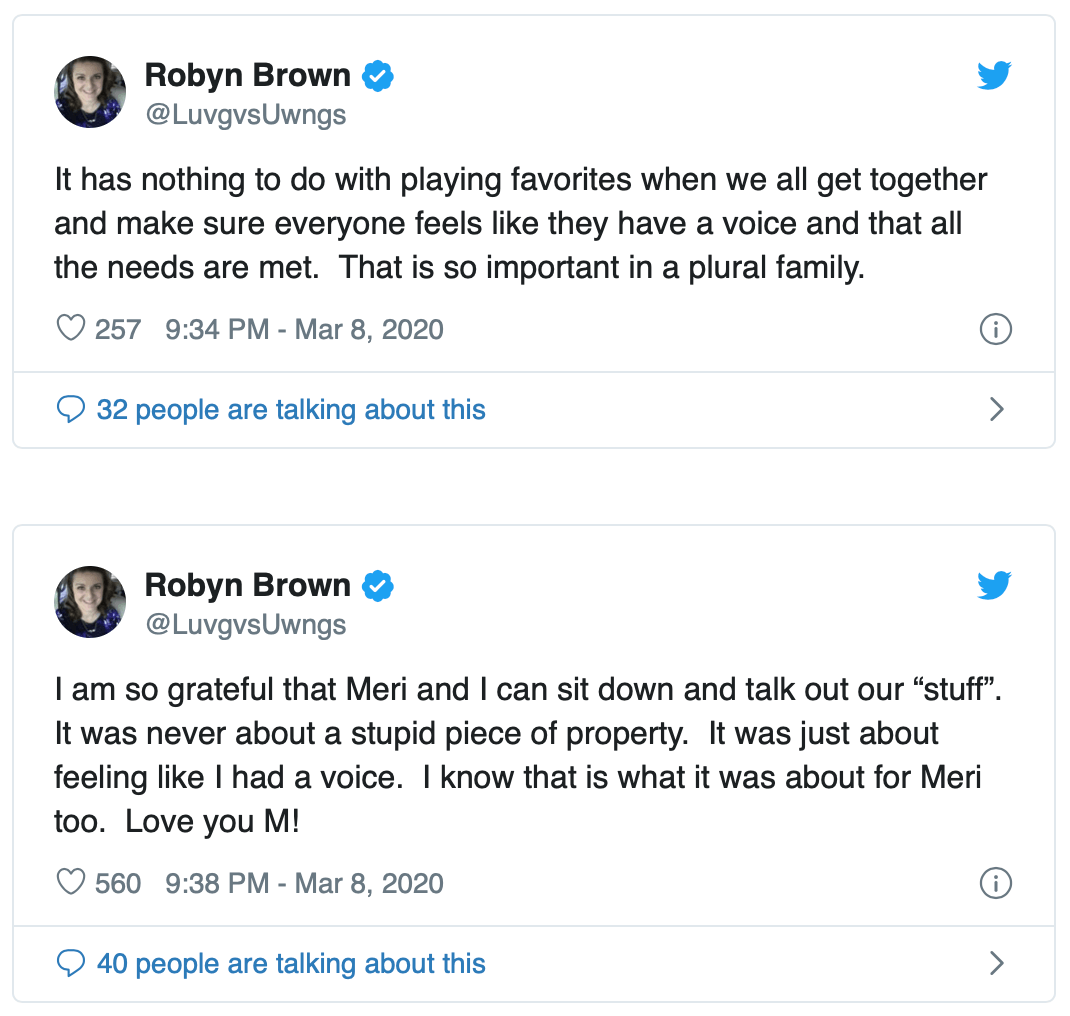Open "40 people are talking about this"
The height and width of the screenshot is (1016, 1070).
coord(291,963)
